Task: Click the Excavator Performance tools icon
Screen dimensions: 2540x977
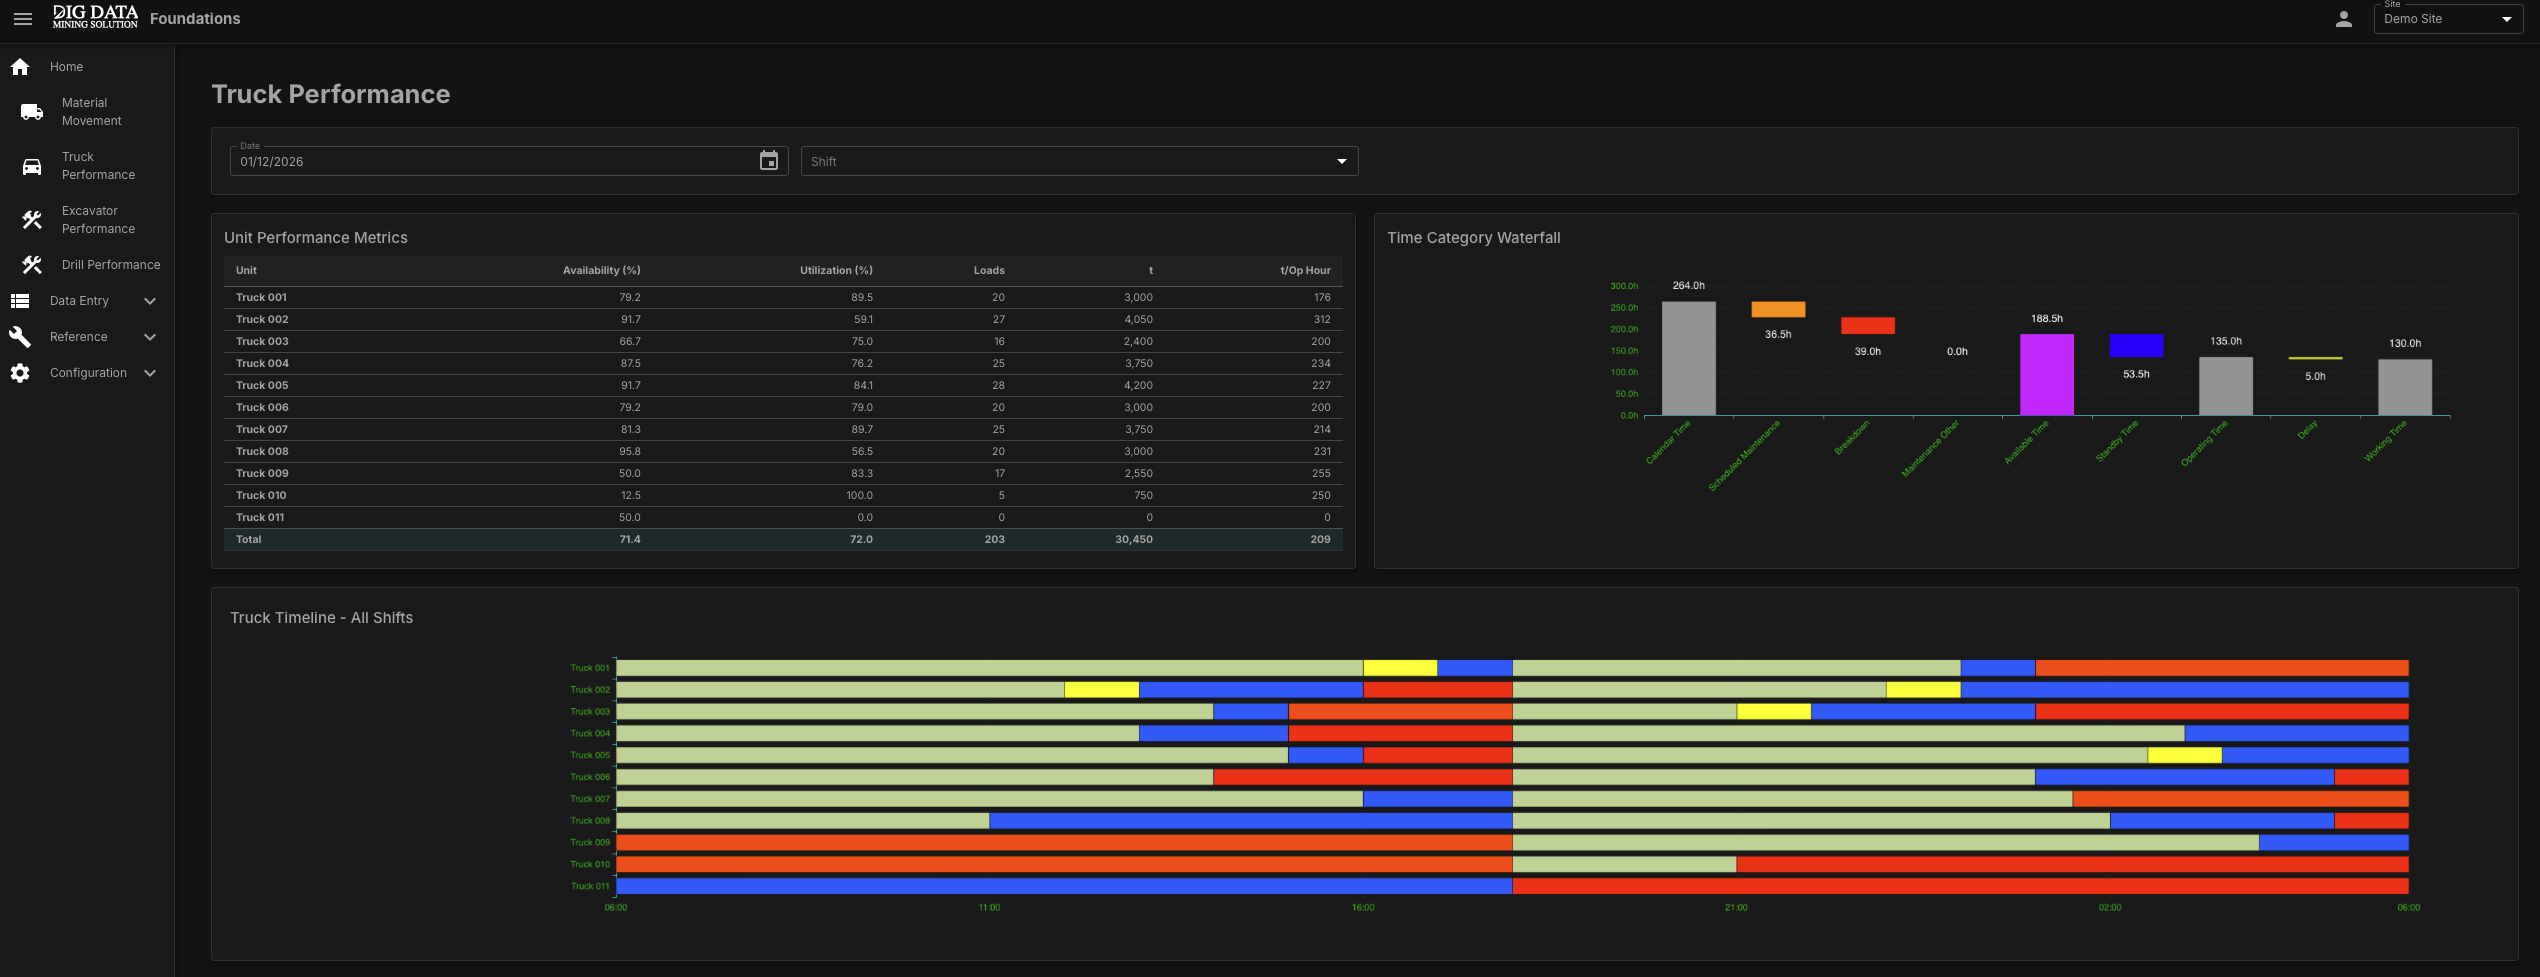Action: [x=32, y=220]
